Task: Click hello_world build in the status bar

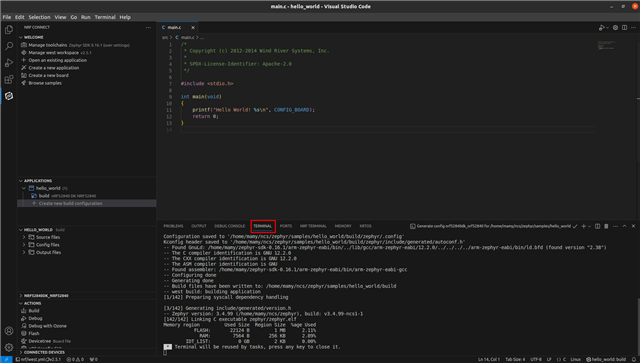Action: [606, 359]
